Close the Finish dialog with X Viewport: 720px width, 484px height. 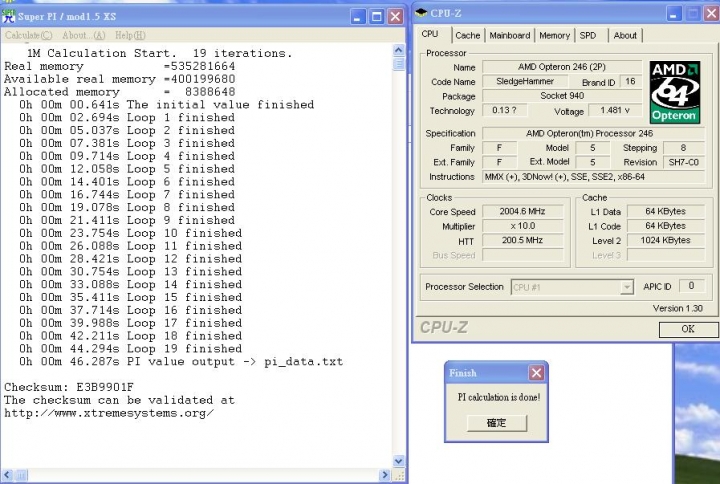point(536,373)
